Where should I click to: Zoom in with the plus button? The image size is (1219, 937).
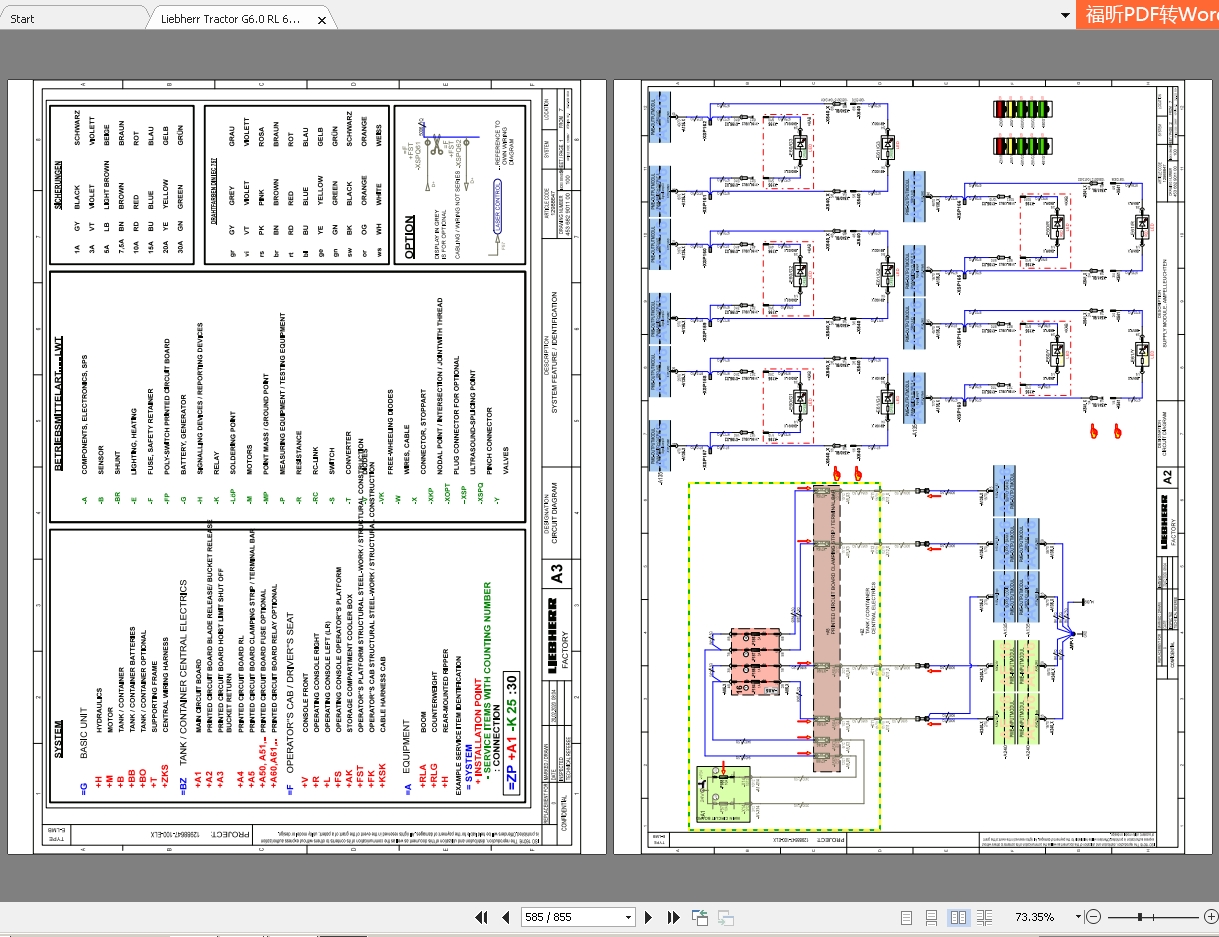pos(1210,917)
